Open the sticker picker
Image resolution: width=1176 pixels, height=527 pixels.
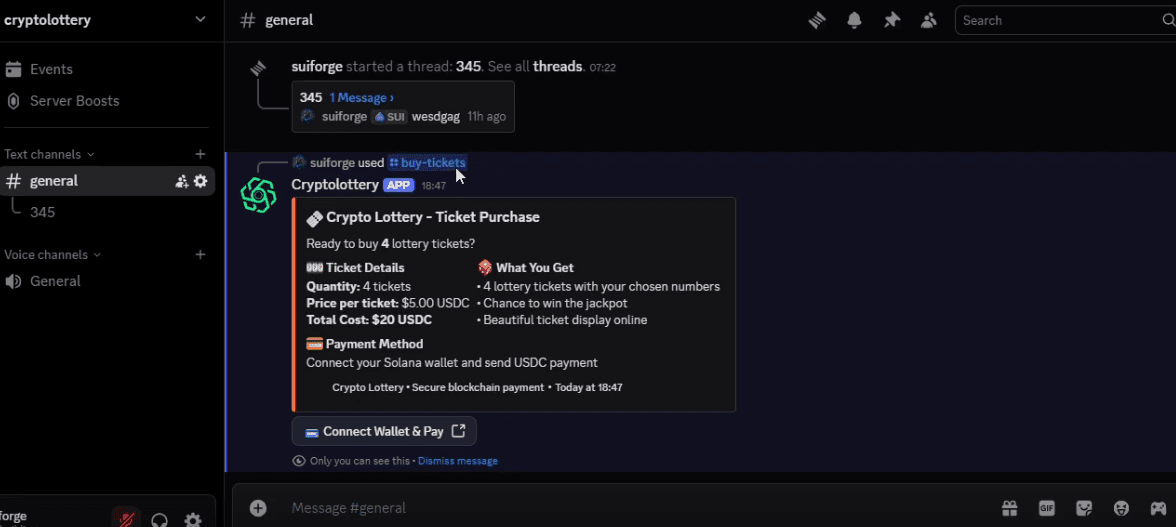tap(1084, 508)
